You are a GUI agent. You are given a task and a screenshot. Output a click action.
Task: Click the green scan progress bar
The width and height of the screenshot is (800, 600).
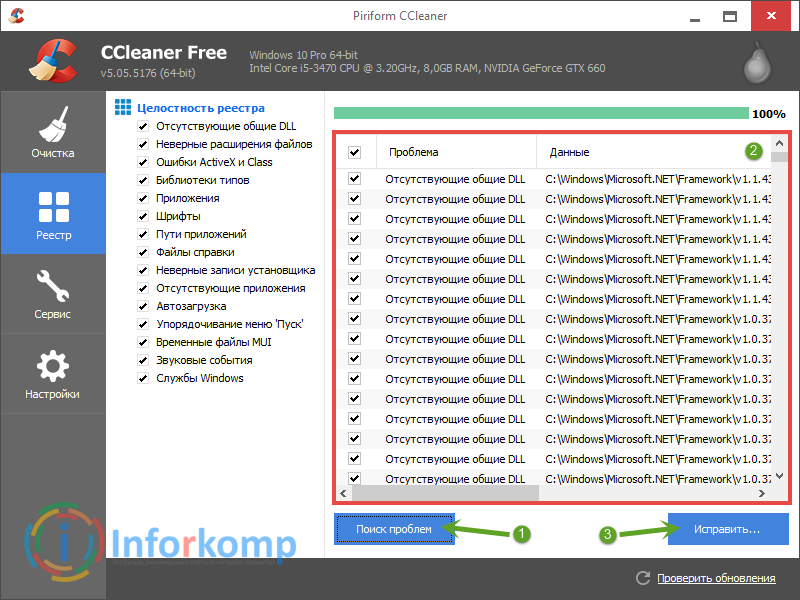click(x=541, y=113)
